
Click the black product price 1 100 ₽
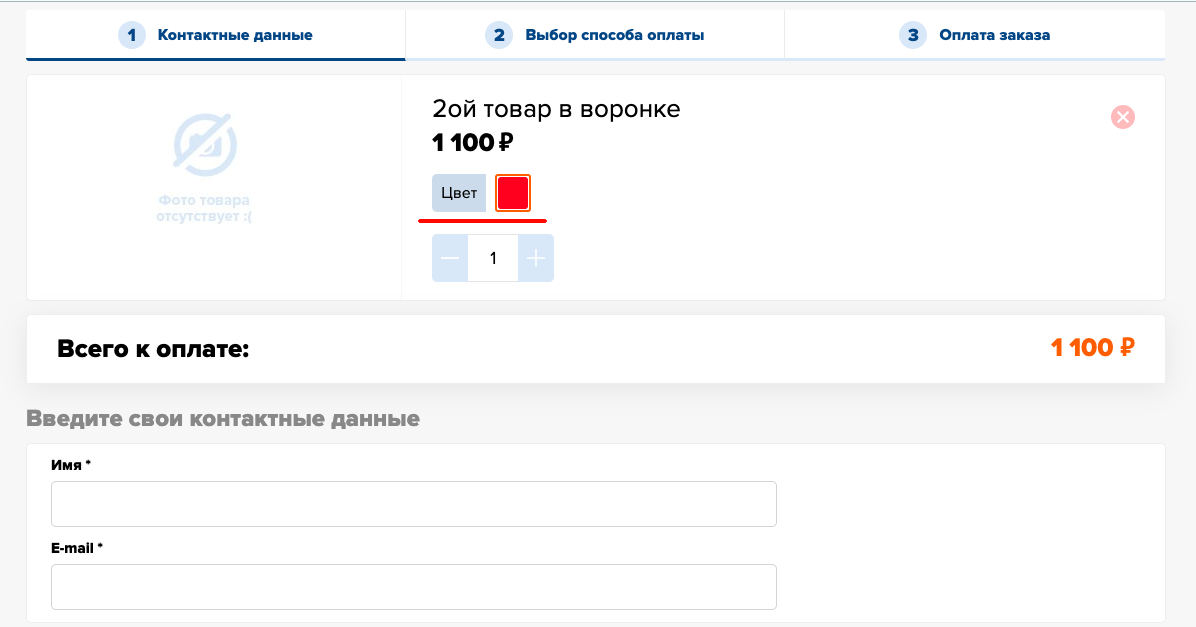[x=472, y=142]
